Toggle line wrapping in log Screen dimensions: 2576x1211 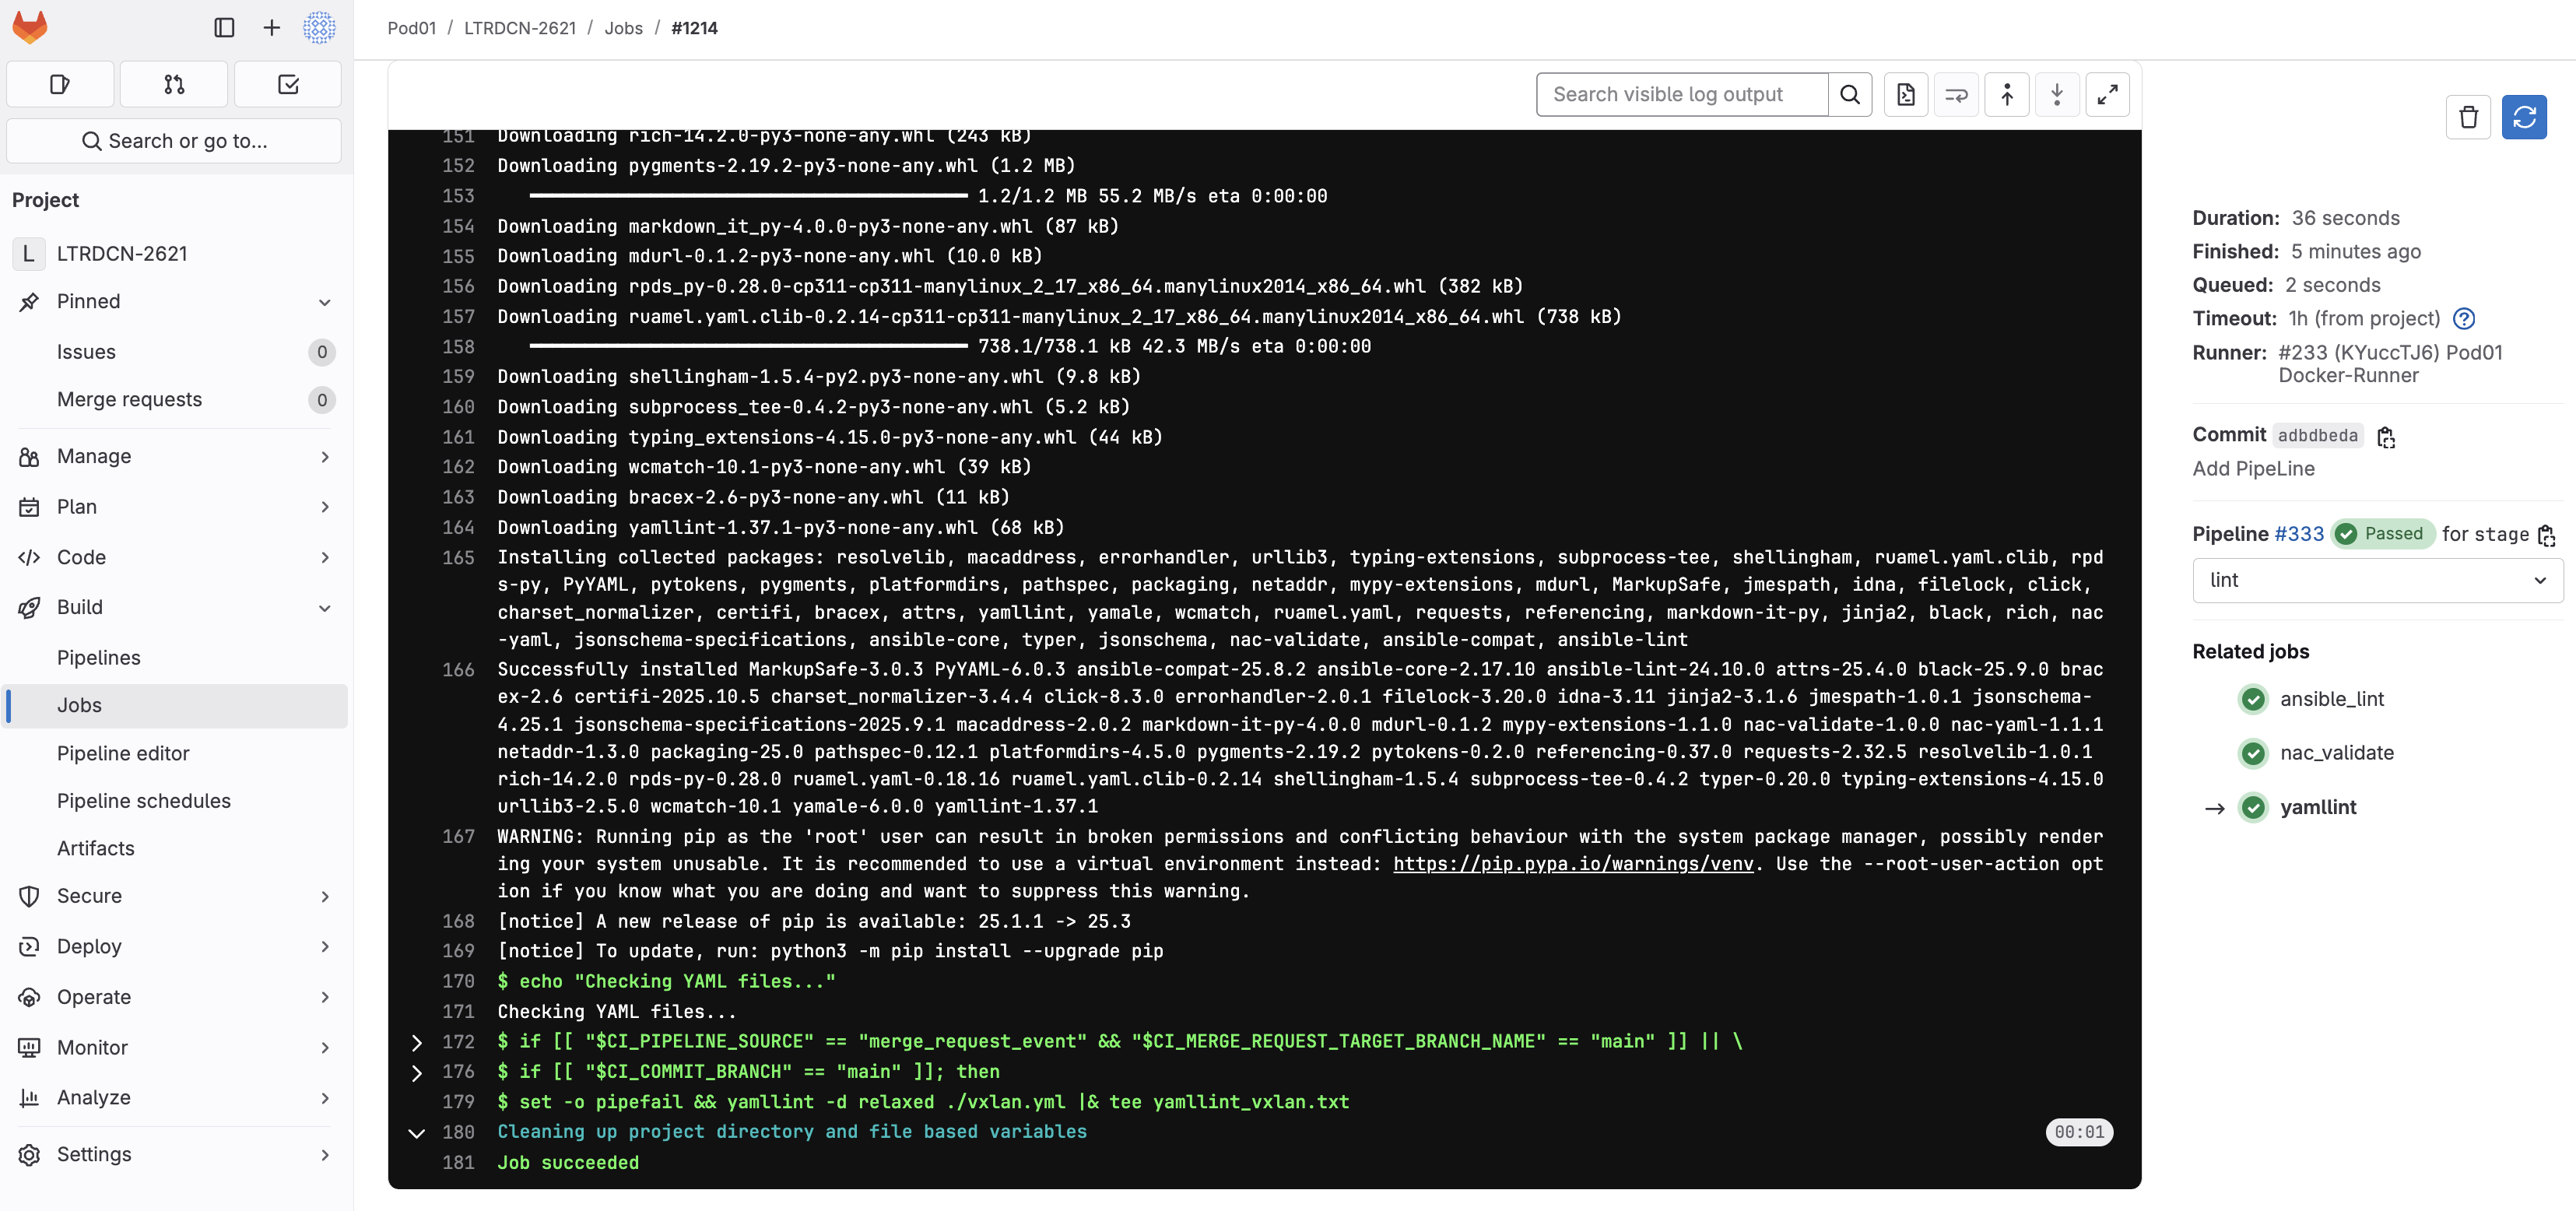click(1956, 95)
